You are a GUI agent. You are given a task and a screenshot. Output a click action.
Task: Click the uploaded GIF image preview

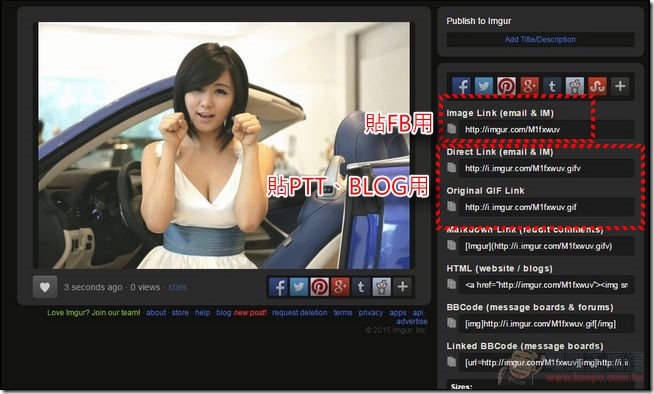[x=224, y=145]
